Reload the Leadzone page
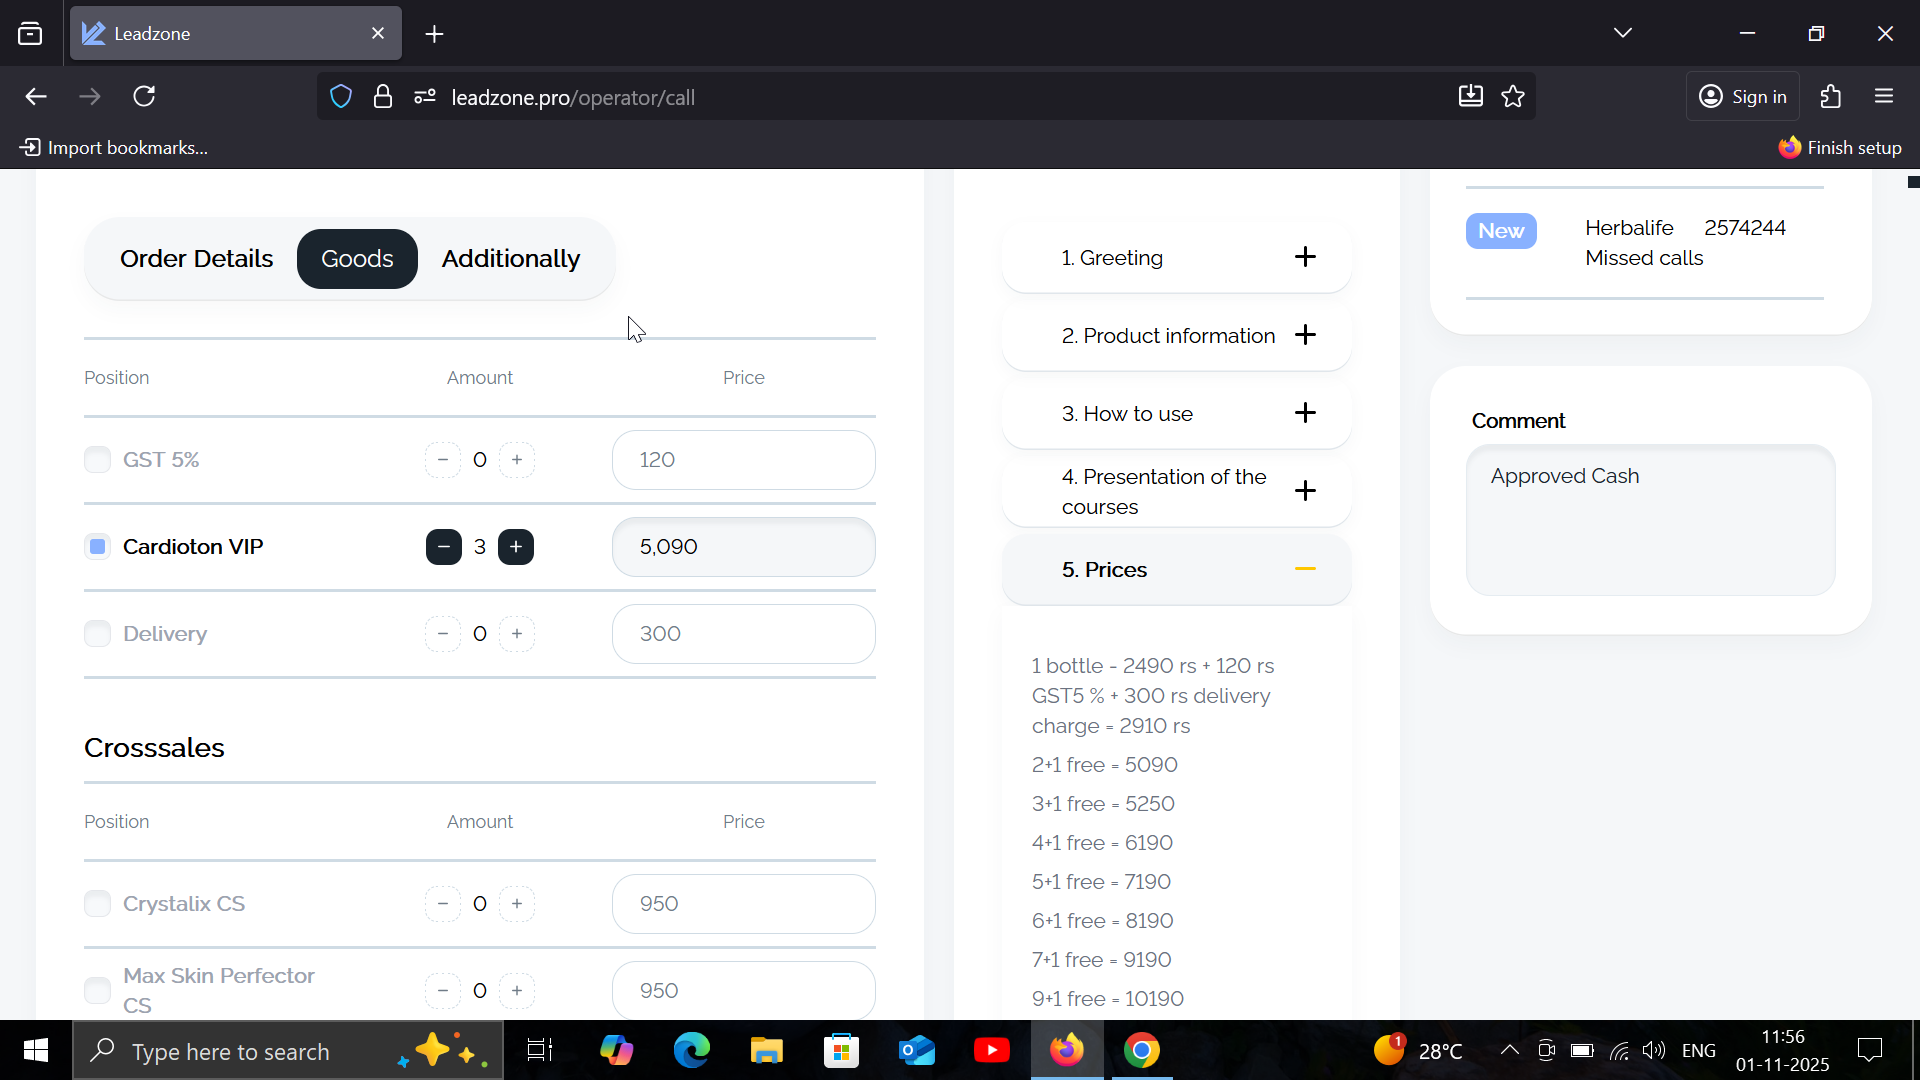This screenshot has height=1080, width=1920. coord(144,97)
